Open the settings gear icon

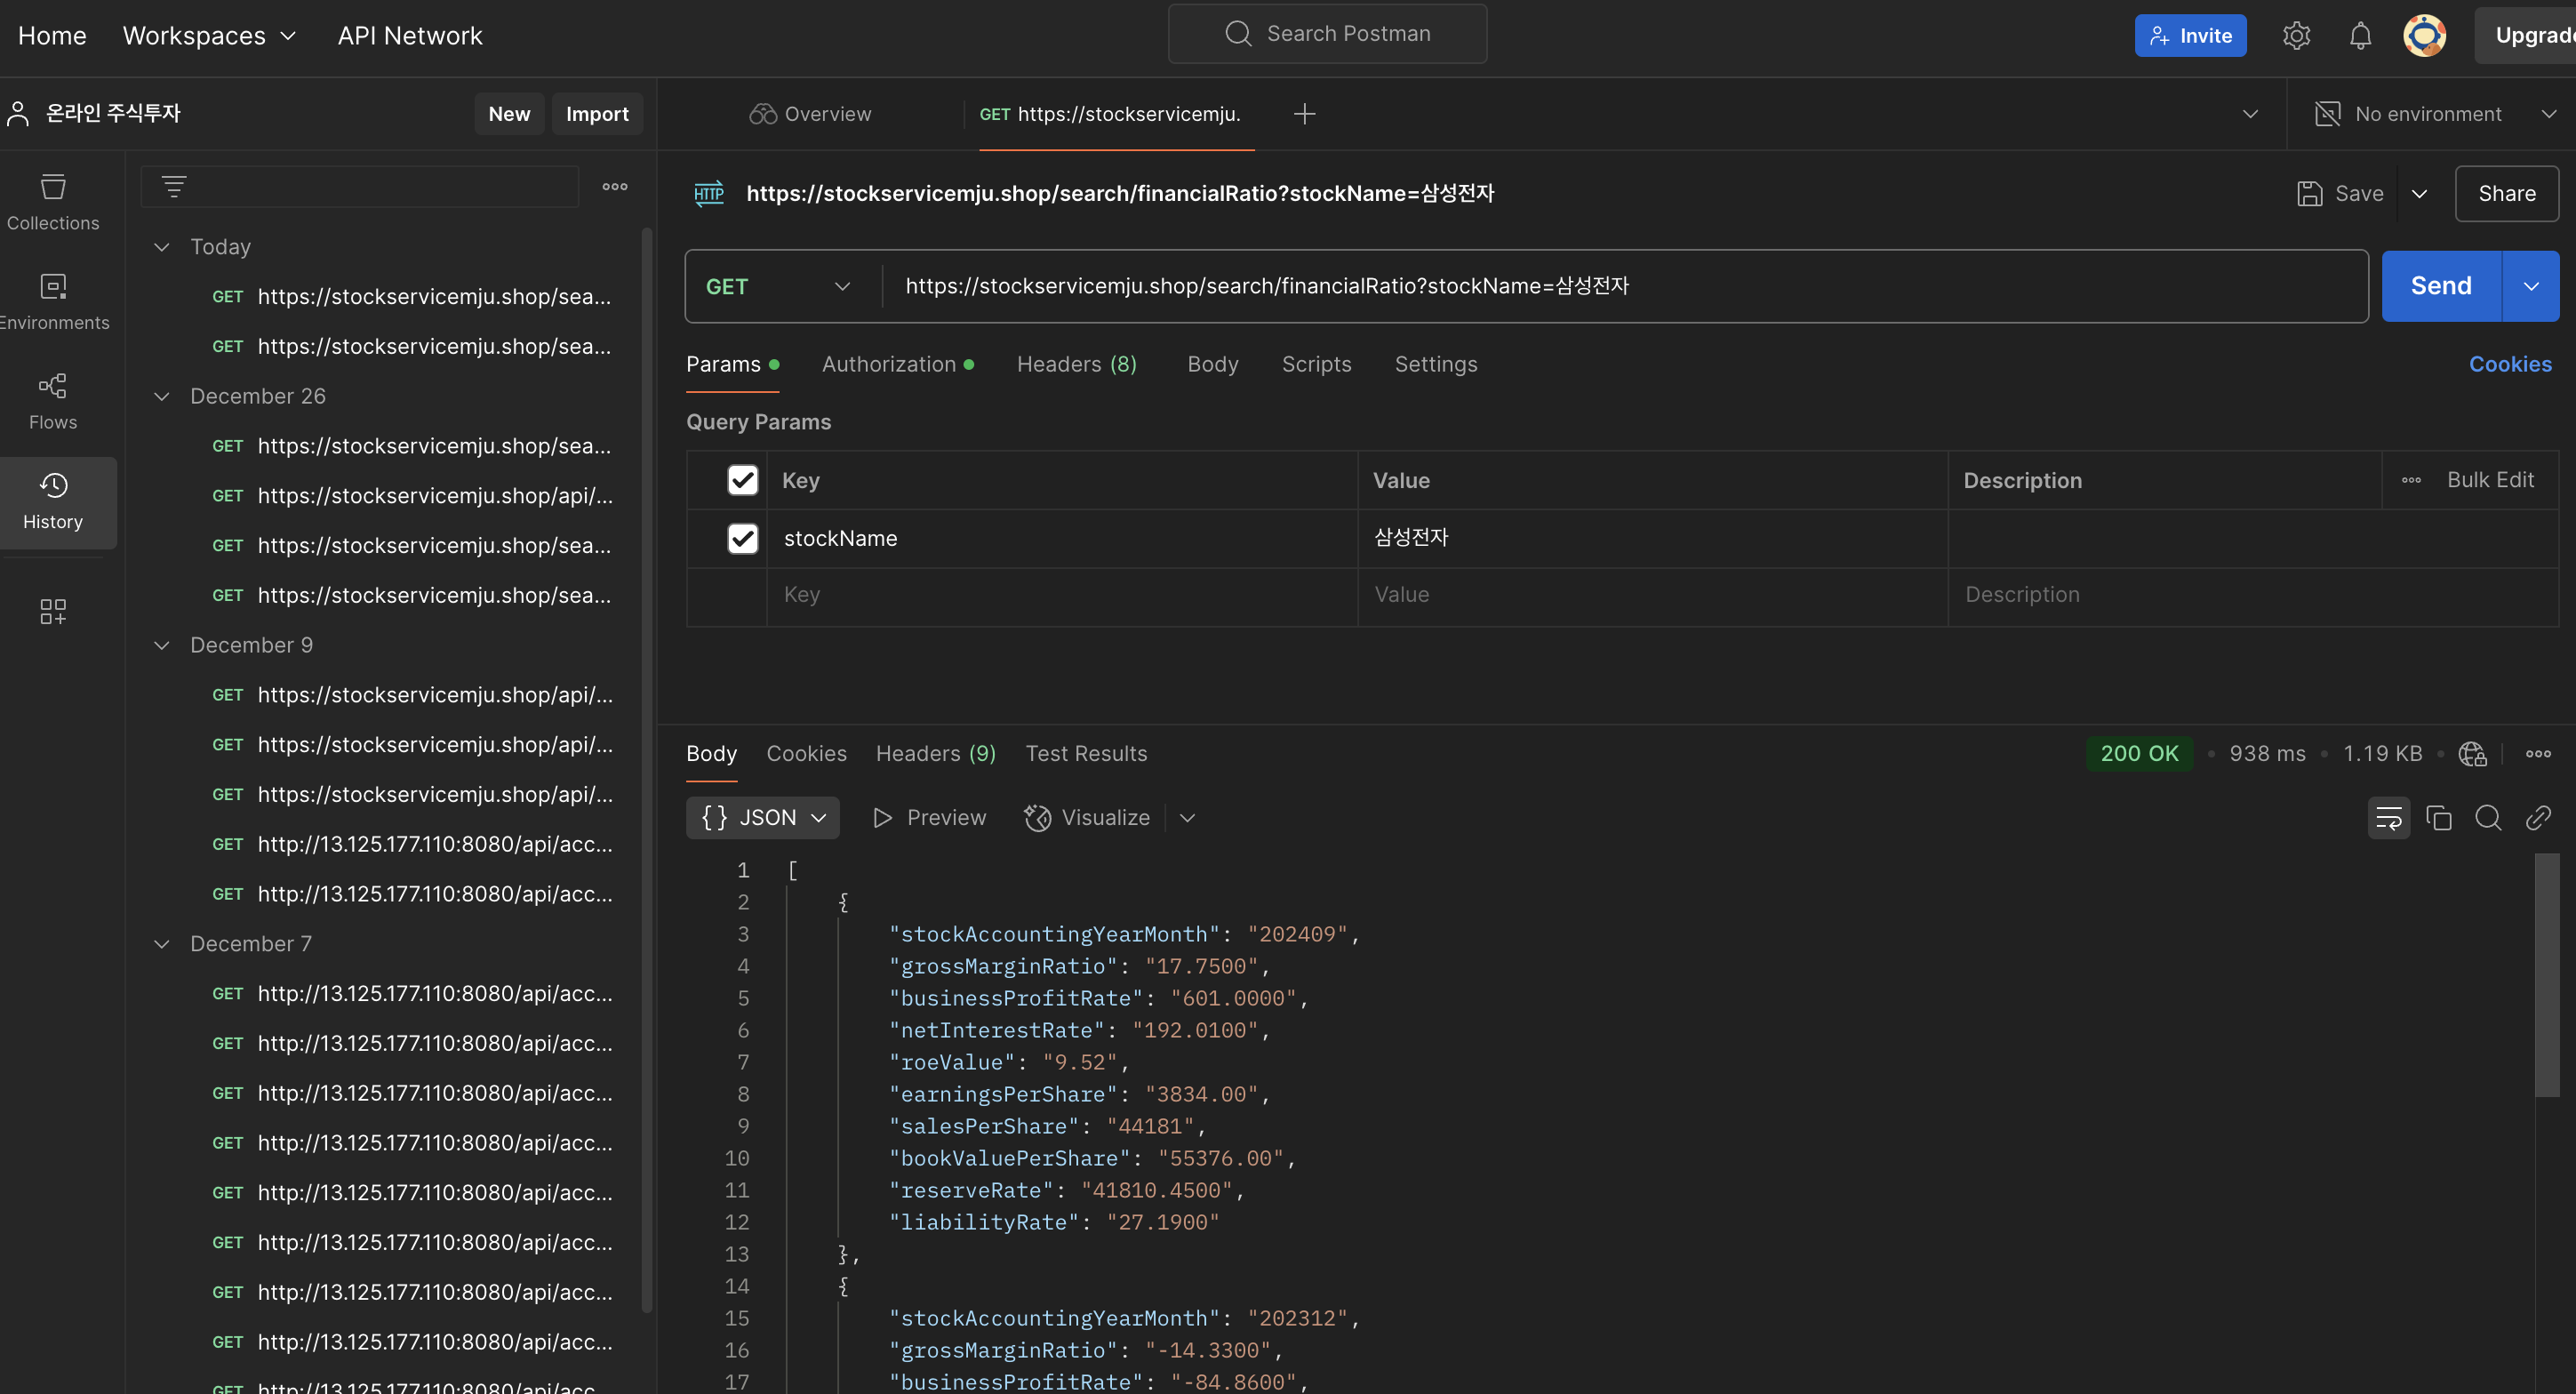[2296, 35]
